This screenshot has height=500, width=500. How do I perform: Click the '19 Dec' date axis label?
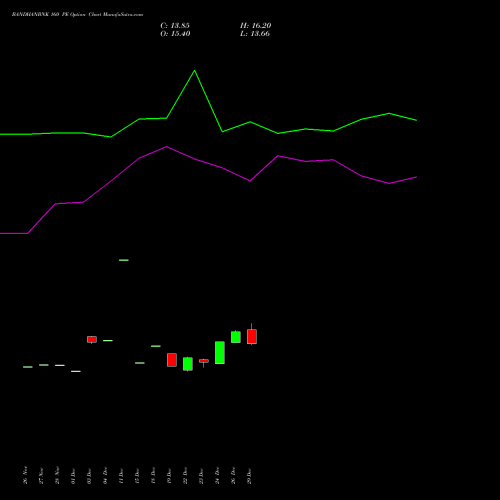pos(170,476)
